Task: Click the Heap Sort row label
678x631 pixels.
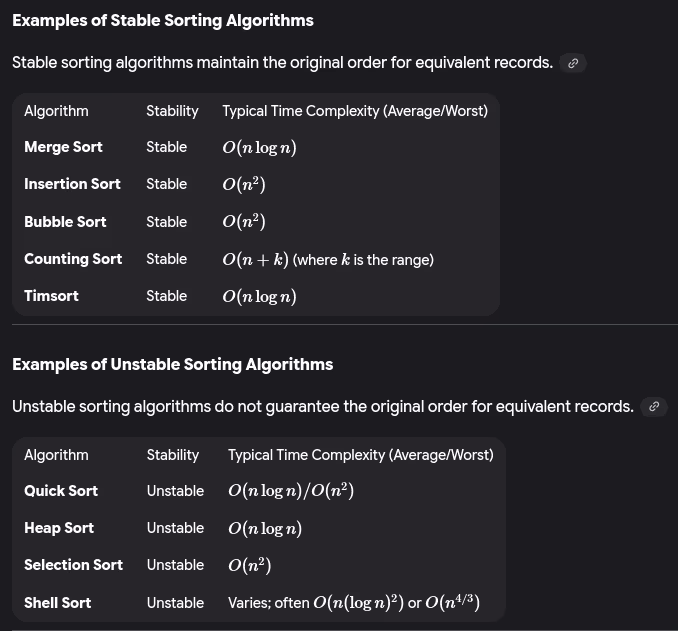Action: pyautogui.click(x=59, y=528)
